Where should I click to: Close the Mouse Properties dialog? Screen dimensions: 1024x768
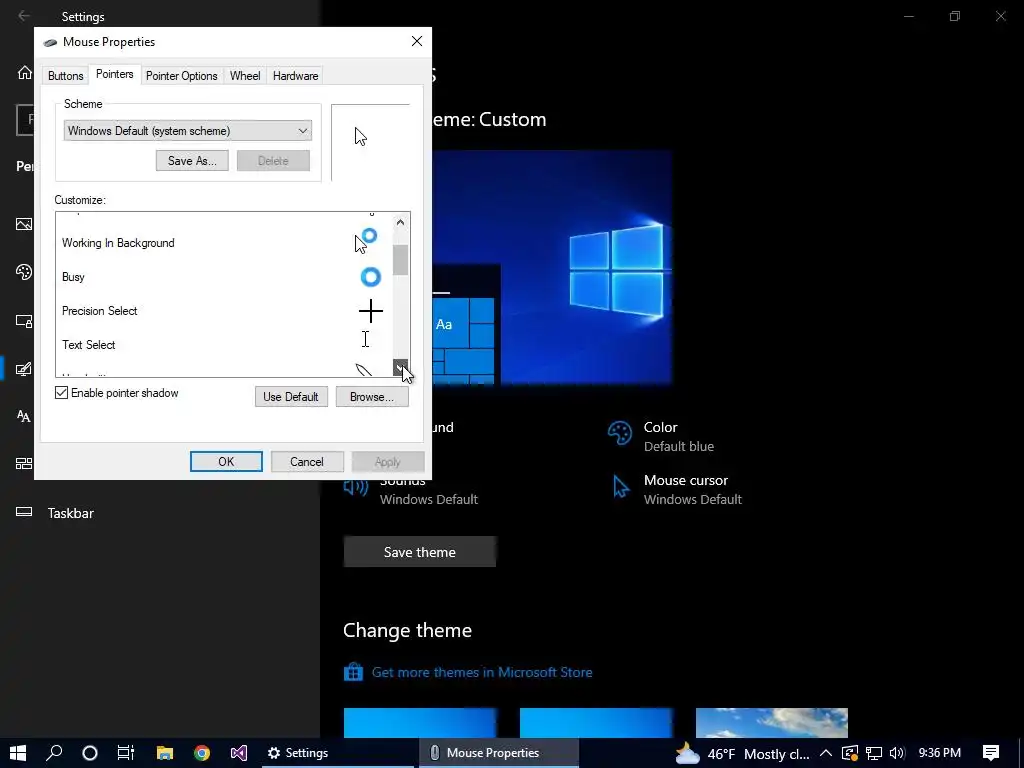coord(417,41)
